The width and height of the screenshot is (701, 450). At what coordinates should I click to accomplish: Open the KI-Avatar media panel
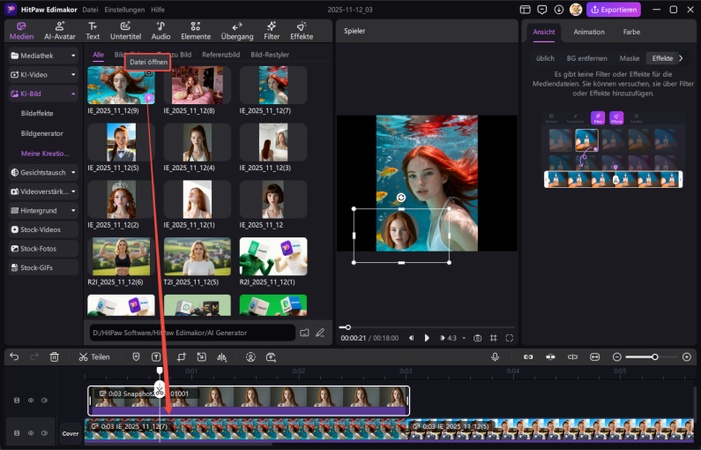click(59, 29)
